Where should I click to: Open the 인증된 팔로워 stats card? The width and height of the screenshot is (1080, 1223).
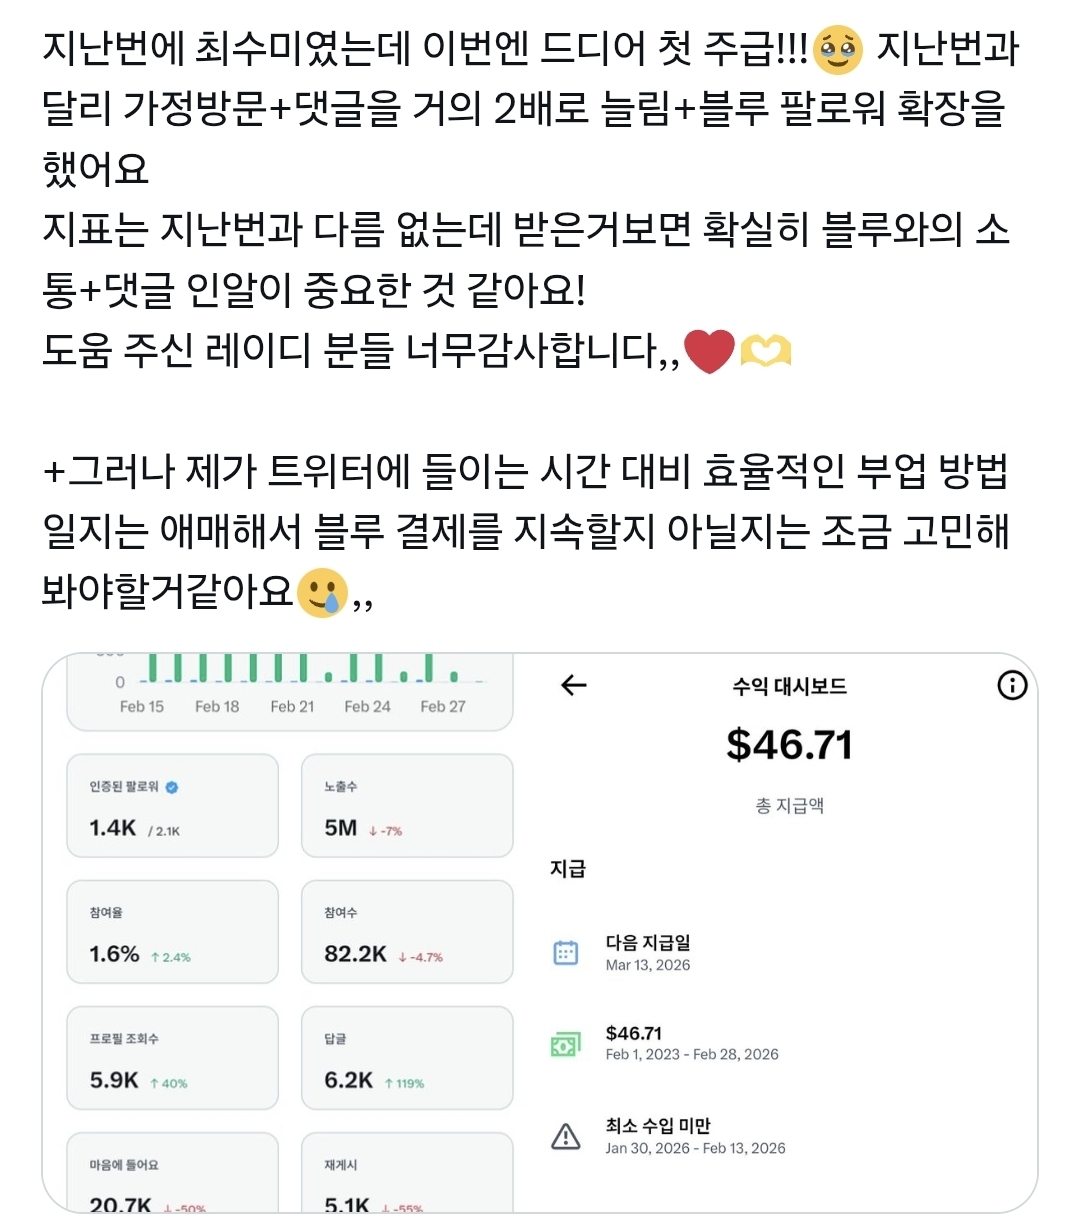[172, 806]
